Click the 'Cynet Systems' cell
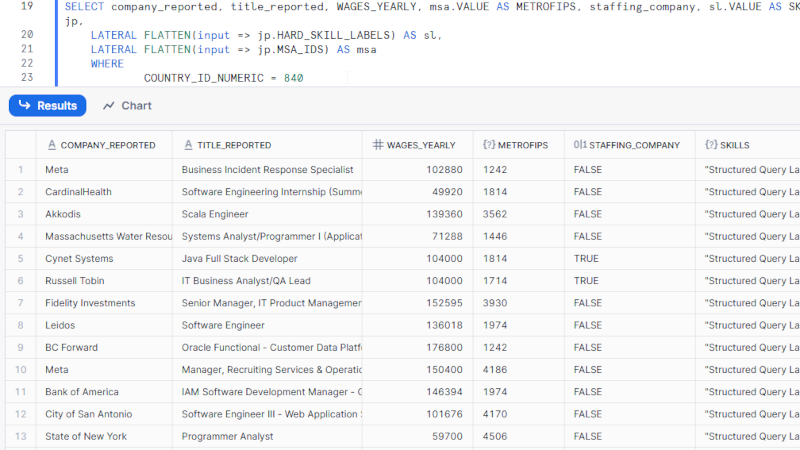Viewport: 800px width, 450px height. click(104, 258)
